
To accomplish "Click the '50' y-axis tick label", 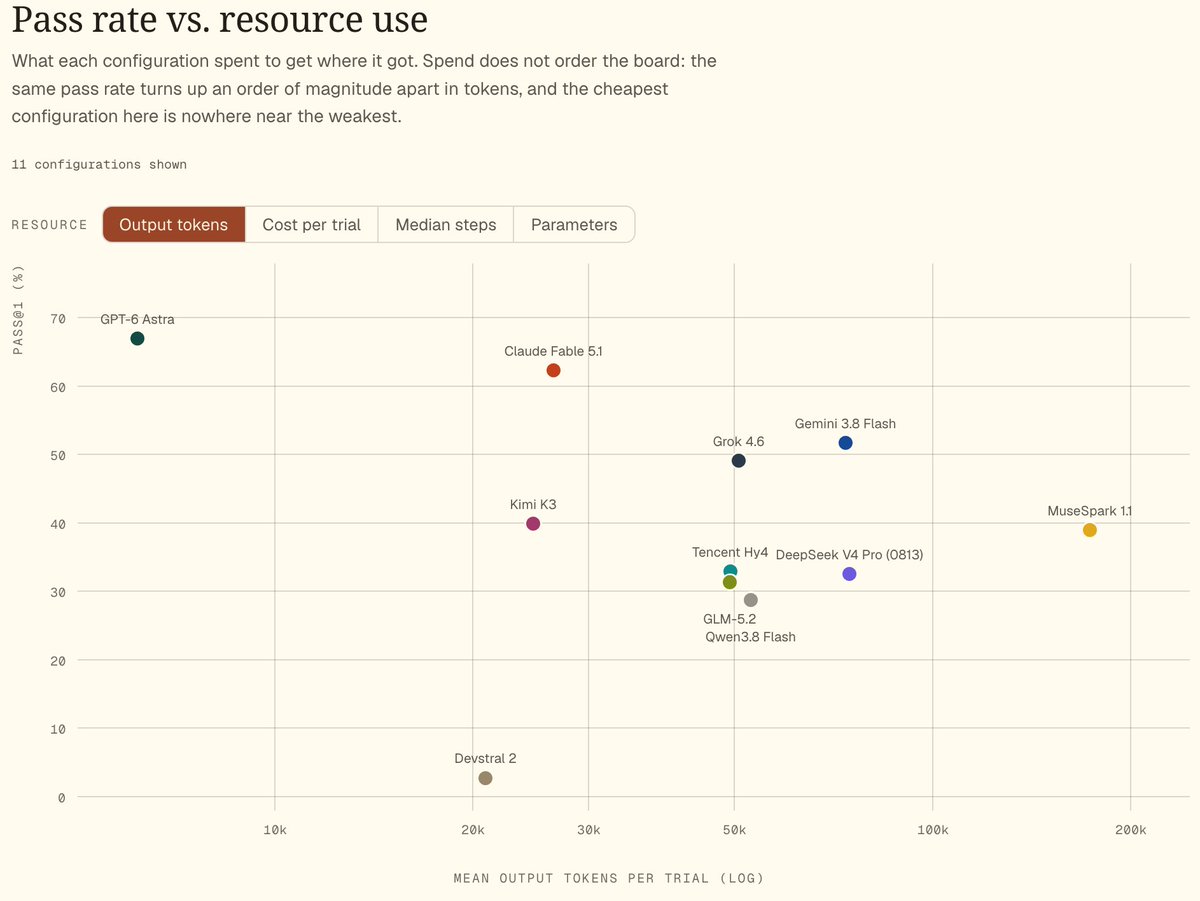I will click(58, 455).
